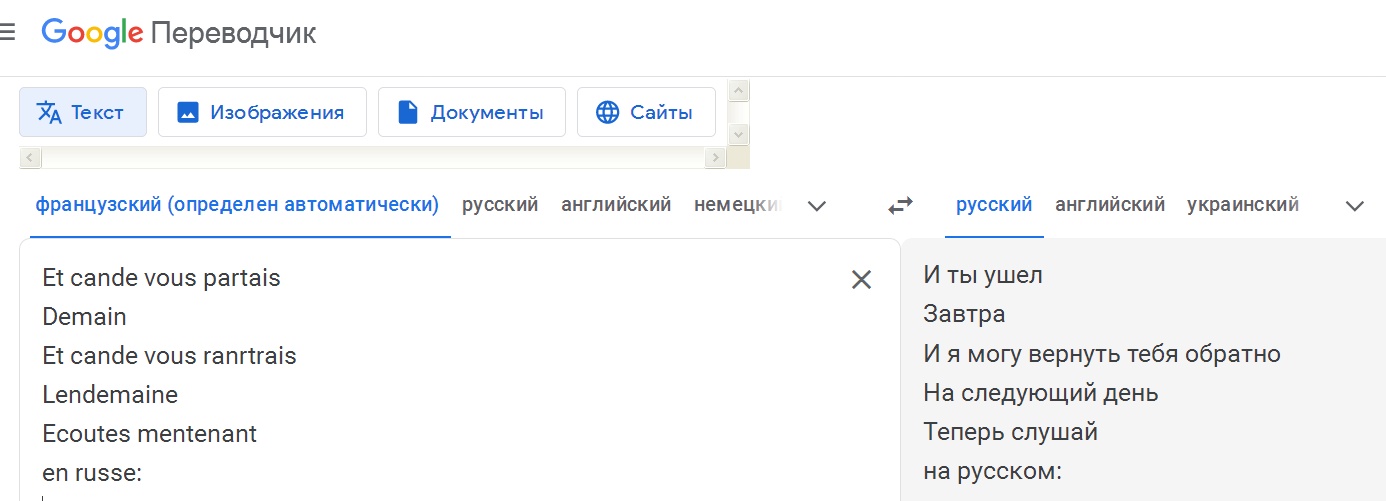The image size is (1386, 501).
Task: Open the hamburger main menu
Action: point(7,33)
